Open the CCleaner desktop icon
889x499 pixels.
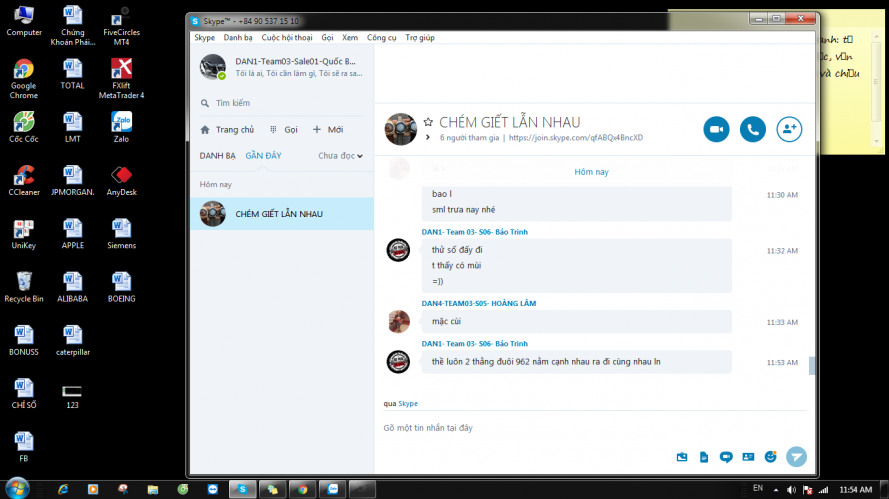[x=24, y=180]
